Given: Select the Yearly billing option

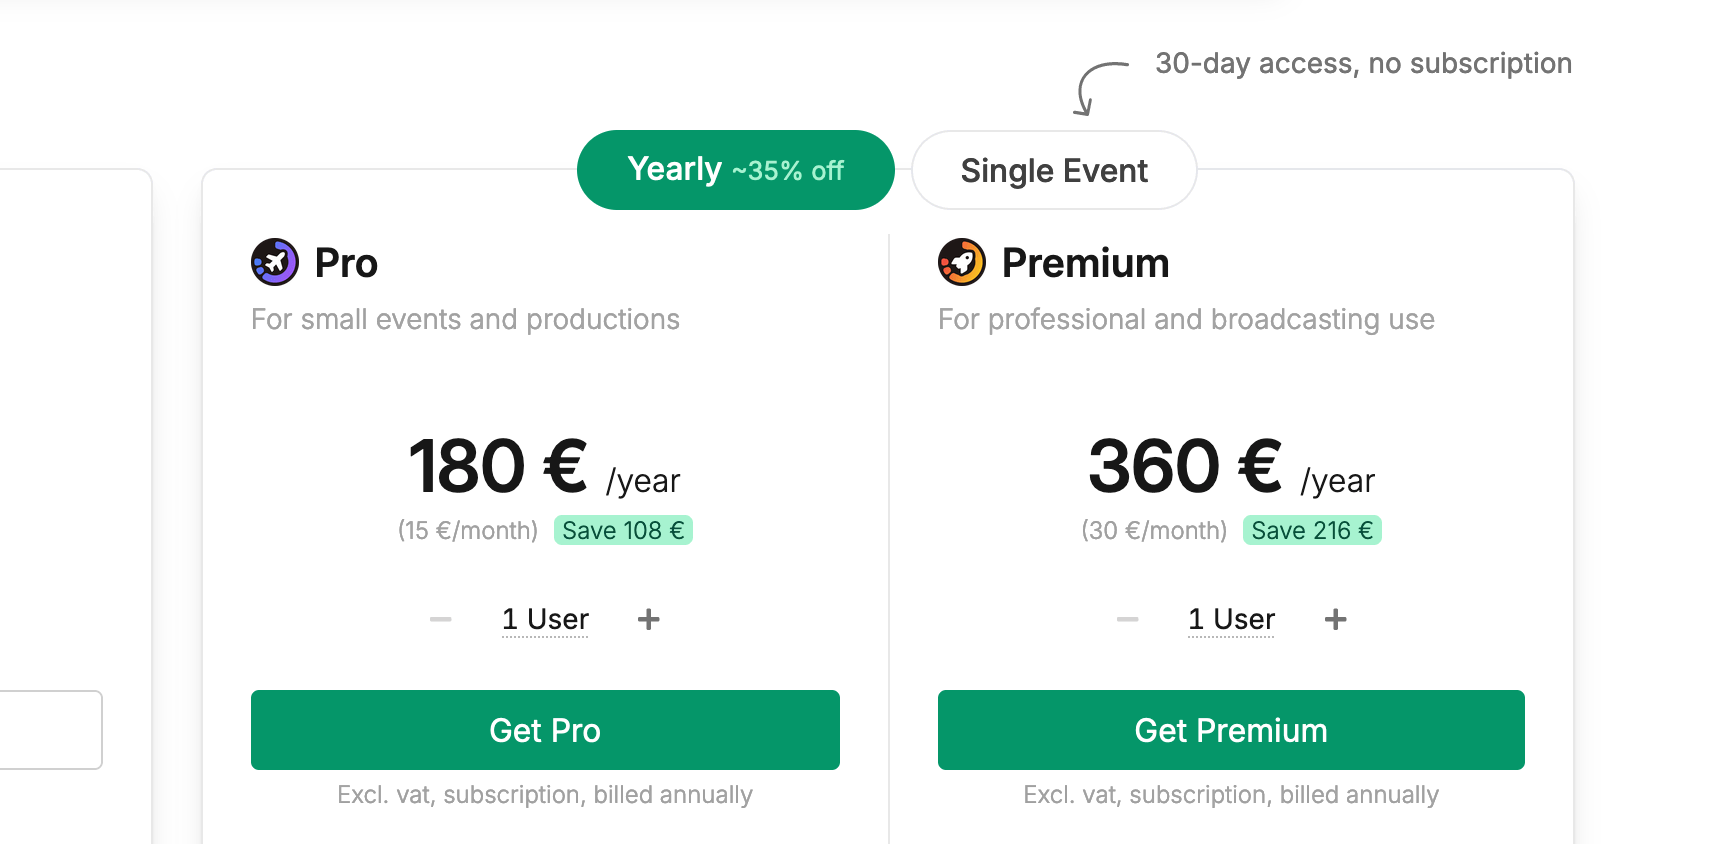Looking at the screenshot, I should [735, 170].
